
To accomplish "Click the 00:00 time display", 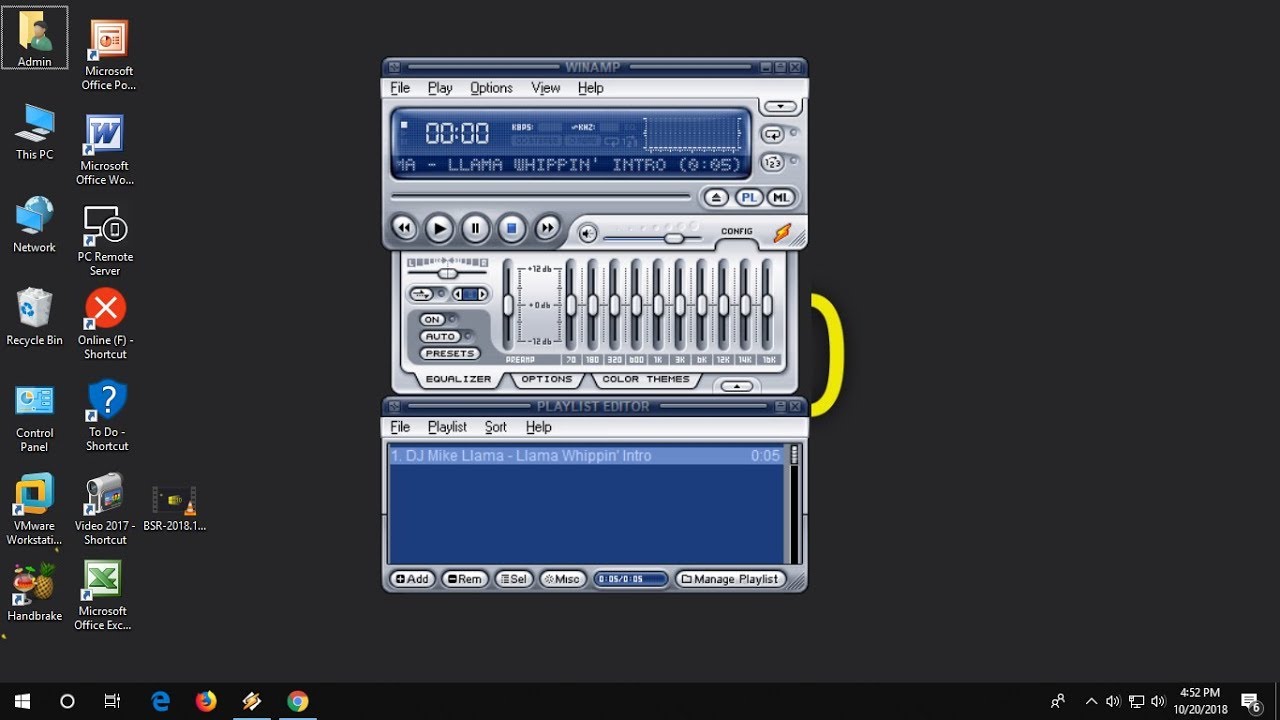I will [x=457, y=133].
